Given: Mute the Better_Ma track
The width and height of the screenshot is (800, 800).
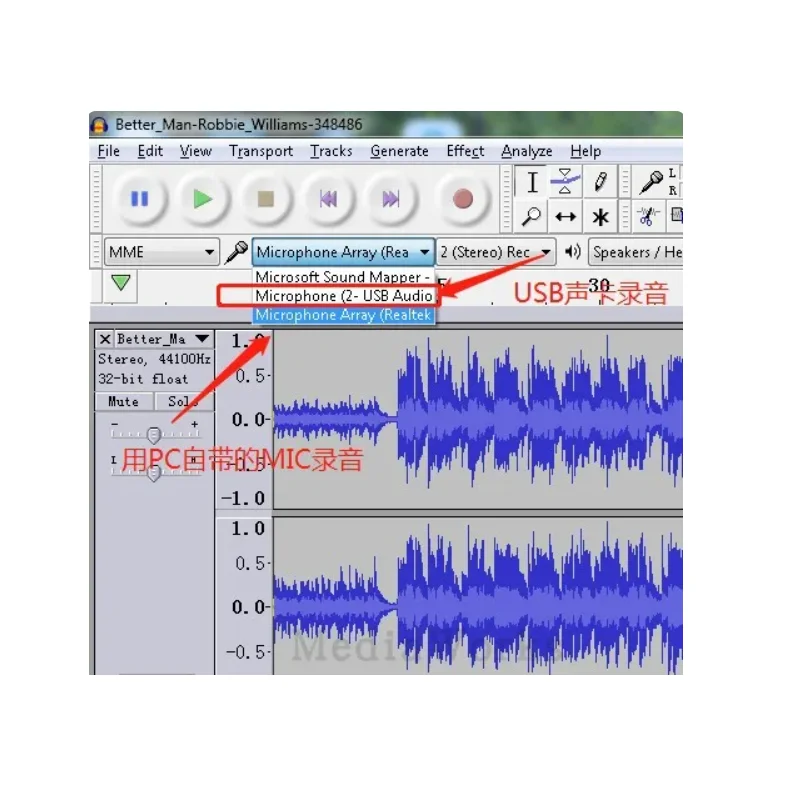Looking at the screenshot, I should (123, 401).
